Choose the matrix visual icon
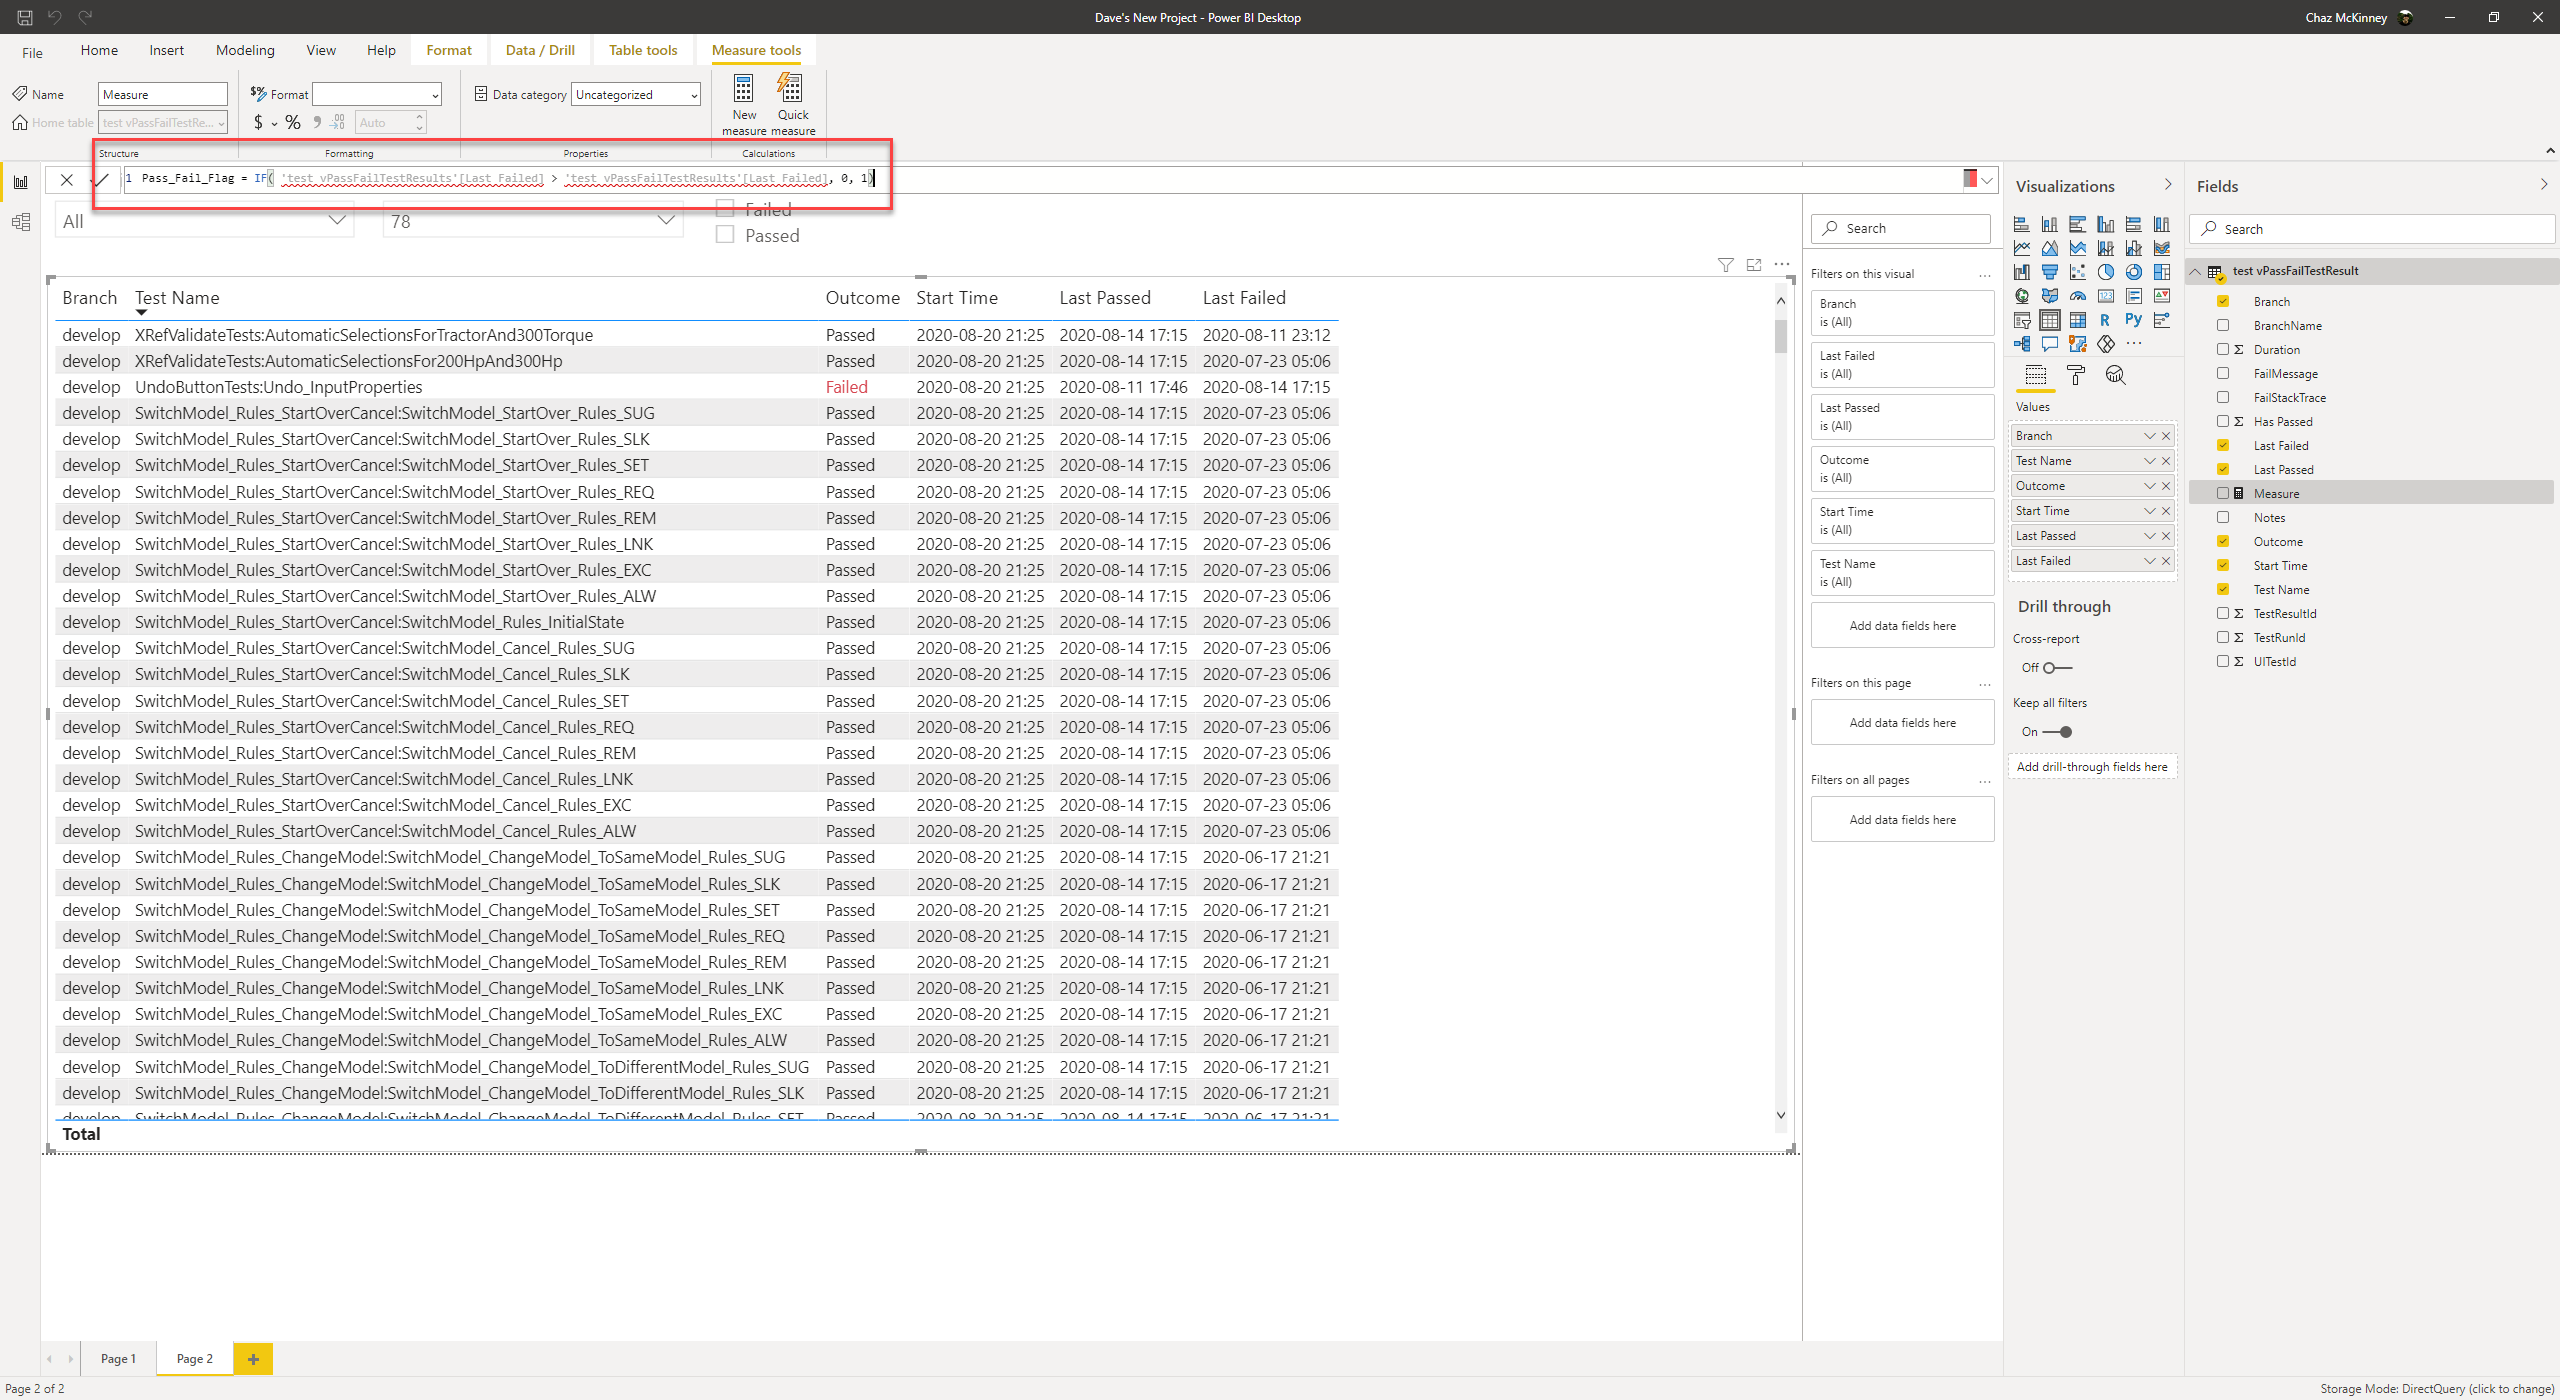Viewport: 2560px width, 1400px height. pyautogui.click(x=2078, y=320)
